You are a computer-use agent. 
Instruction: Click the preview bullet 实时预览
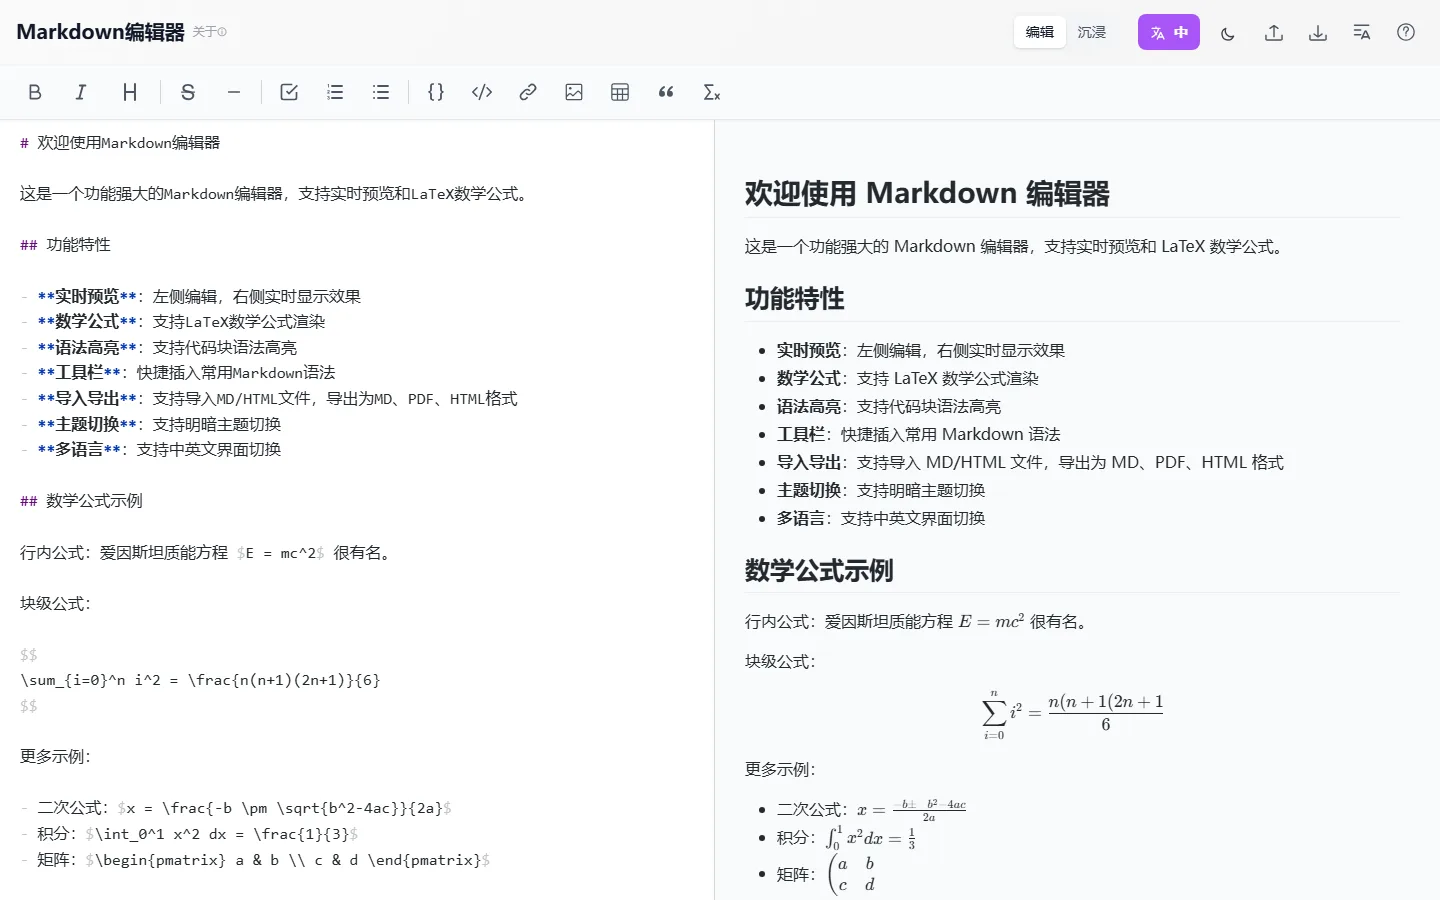[x=920, y=350]
